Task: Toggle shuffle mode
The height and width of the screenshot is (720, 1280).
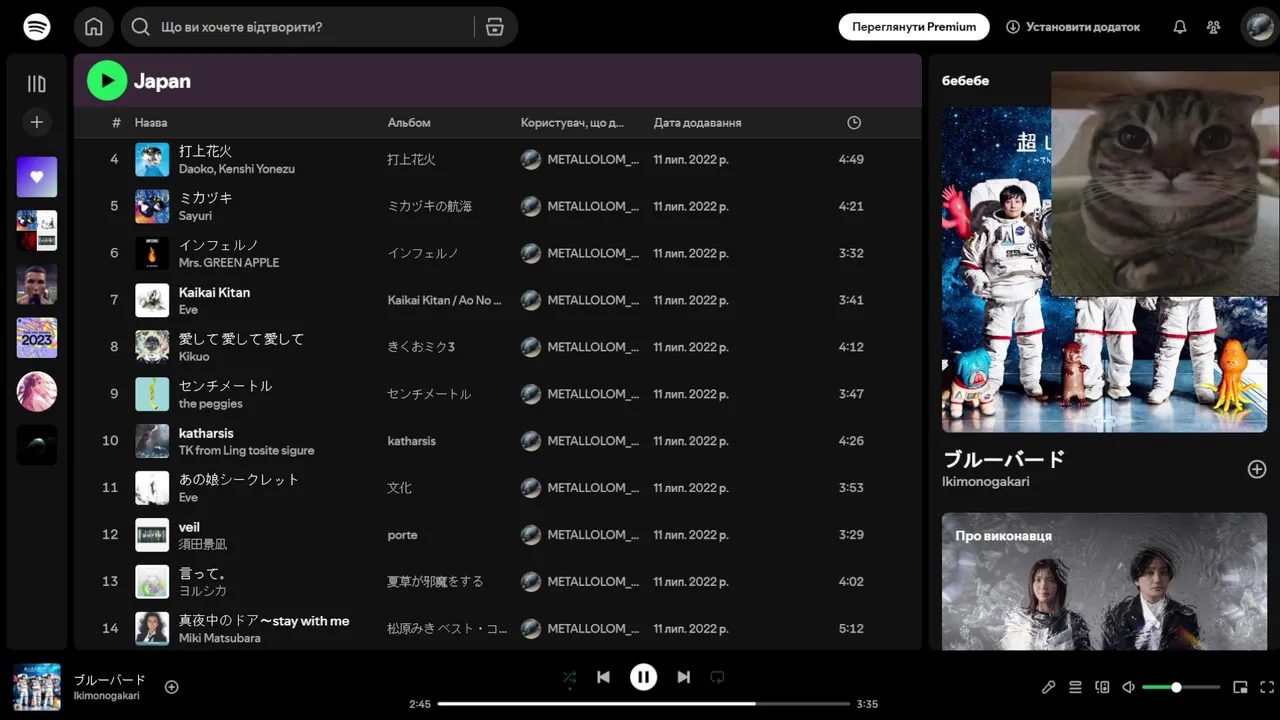Action: pyautogui.click(x=570, y=677)
